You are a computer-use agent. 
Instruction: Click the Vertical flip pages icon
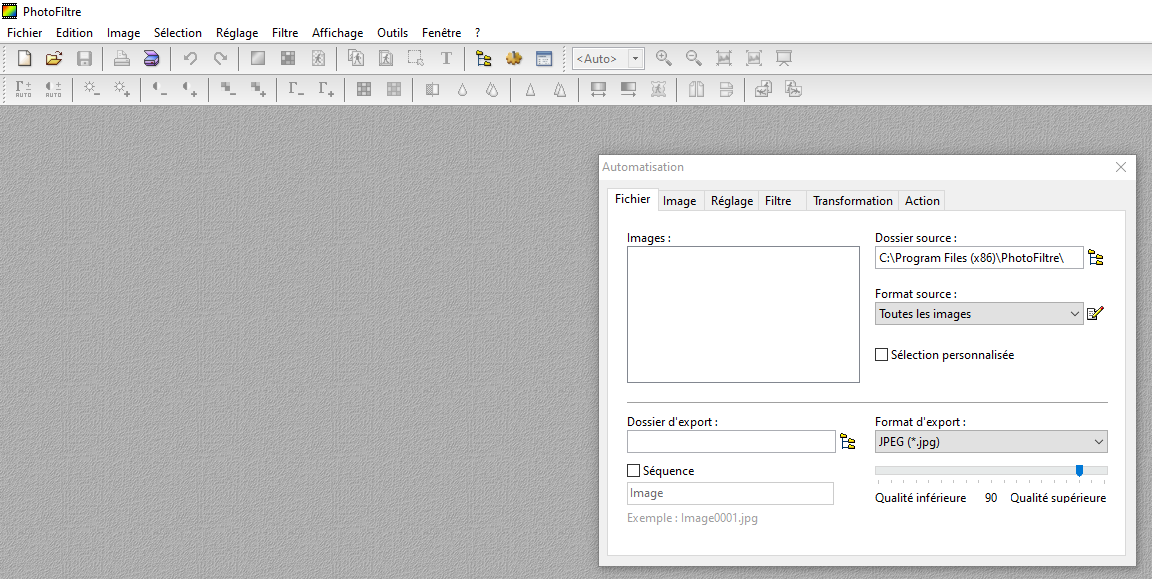(727, 90)
